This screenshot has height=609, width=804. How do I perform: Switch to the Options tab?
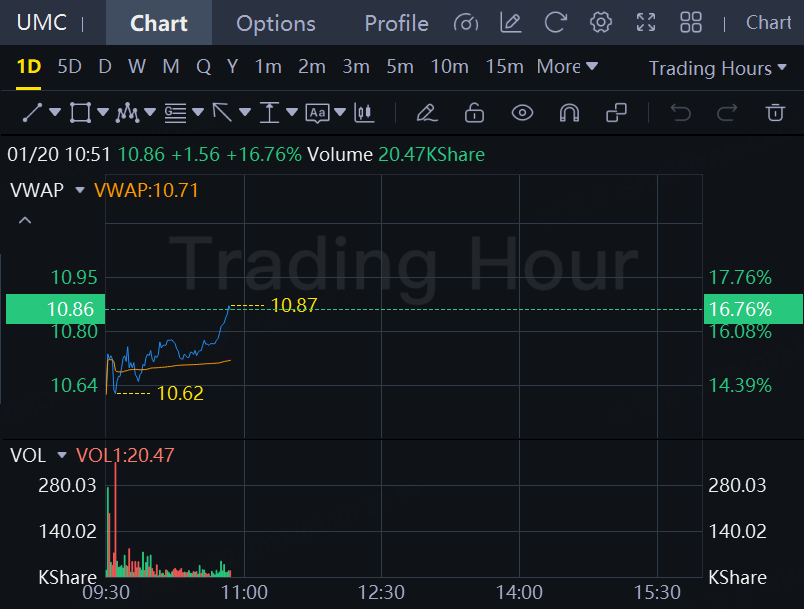[276, 23]
